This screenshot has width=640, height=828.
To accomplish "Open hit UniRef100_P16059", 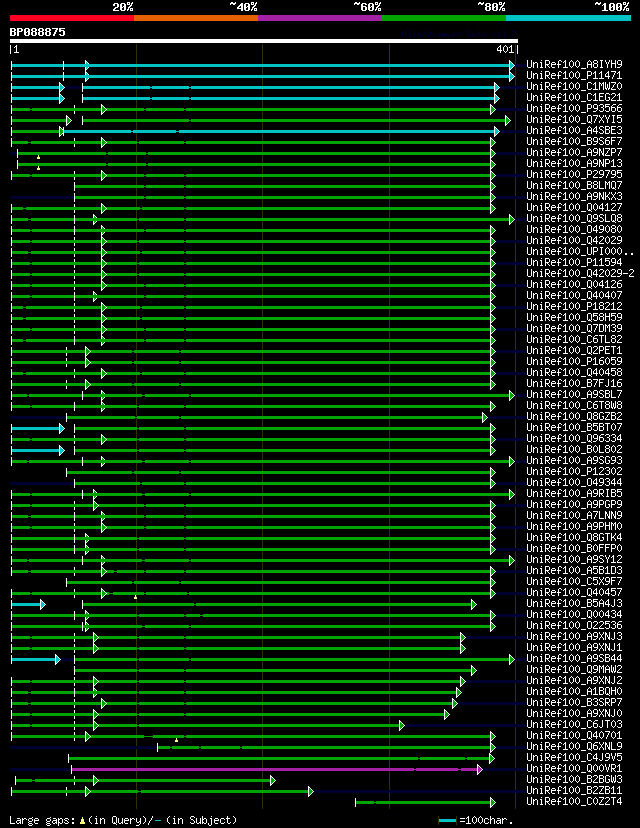I will click(574, 361).
